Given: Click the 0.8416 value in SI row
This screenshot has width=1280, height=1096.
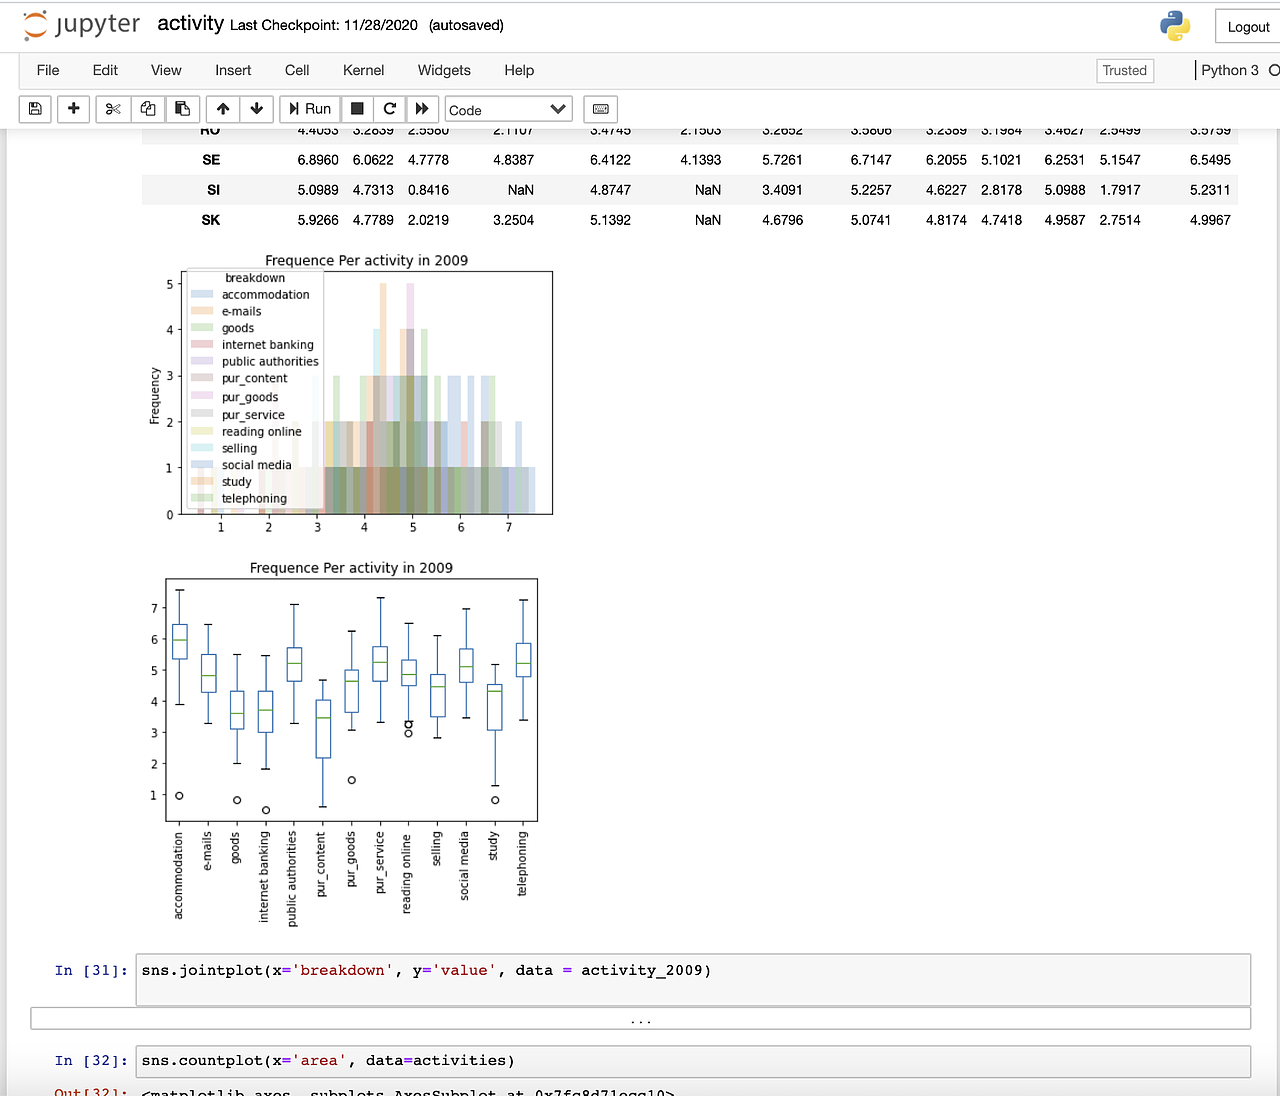Looking at the screenshot, I should point(428,190).
